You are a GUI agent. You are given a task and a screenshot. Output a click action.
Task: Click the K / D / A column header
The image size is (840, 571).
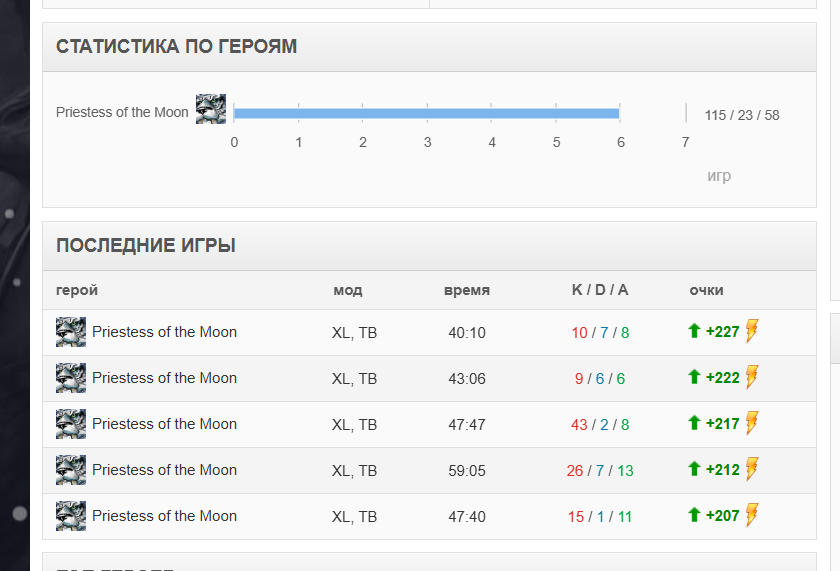point(600,290)
